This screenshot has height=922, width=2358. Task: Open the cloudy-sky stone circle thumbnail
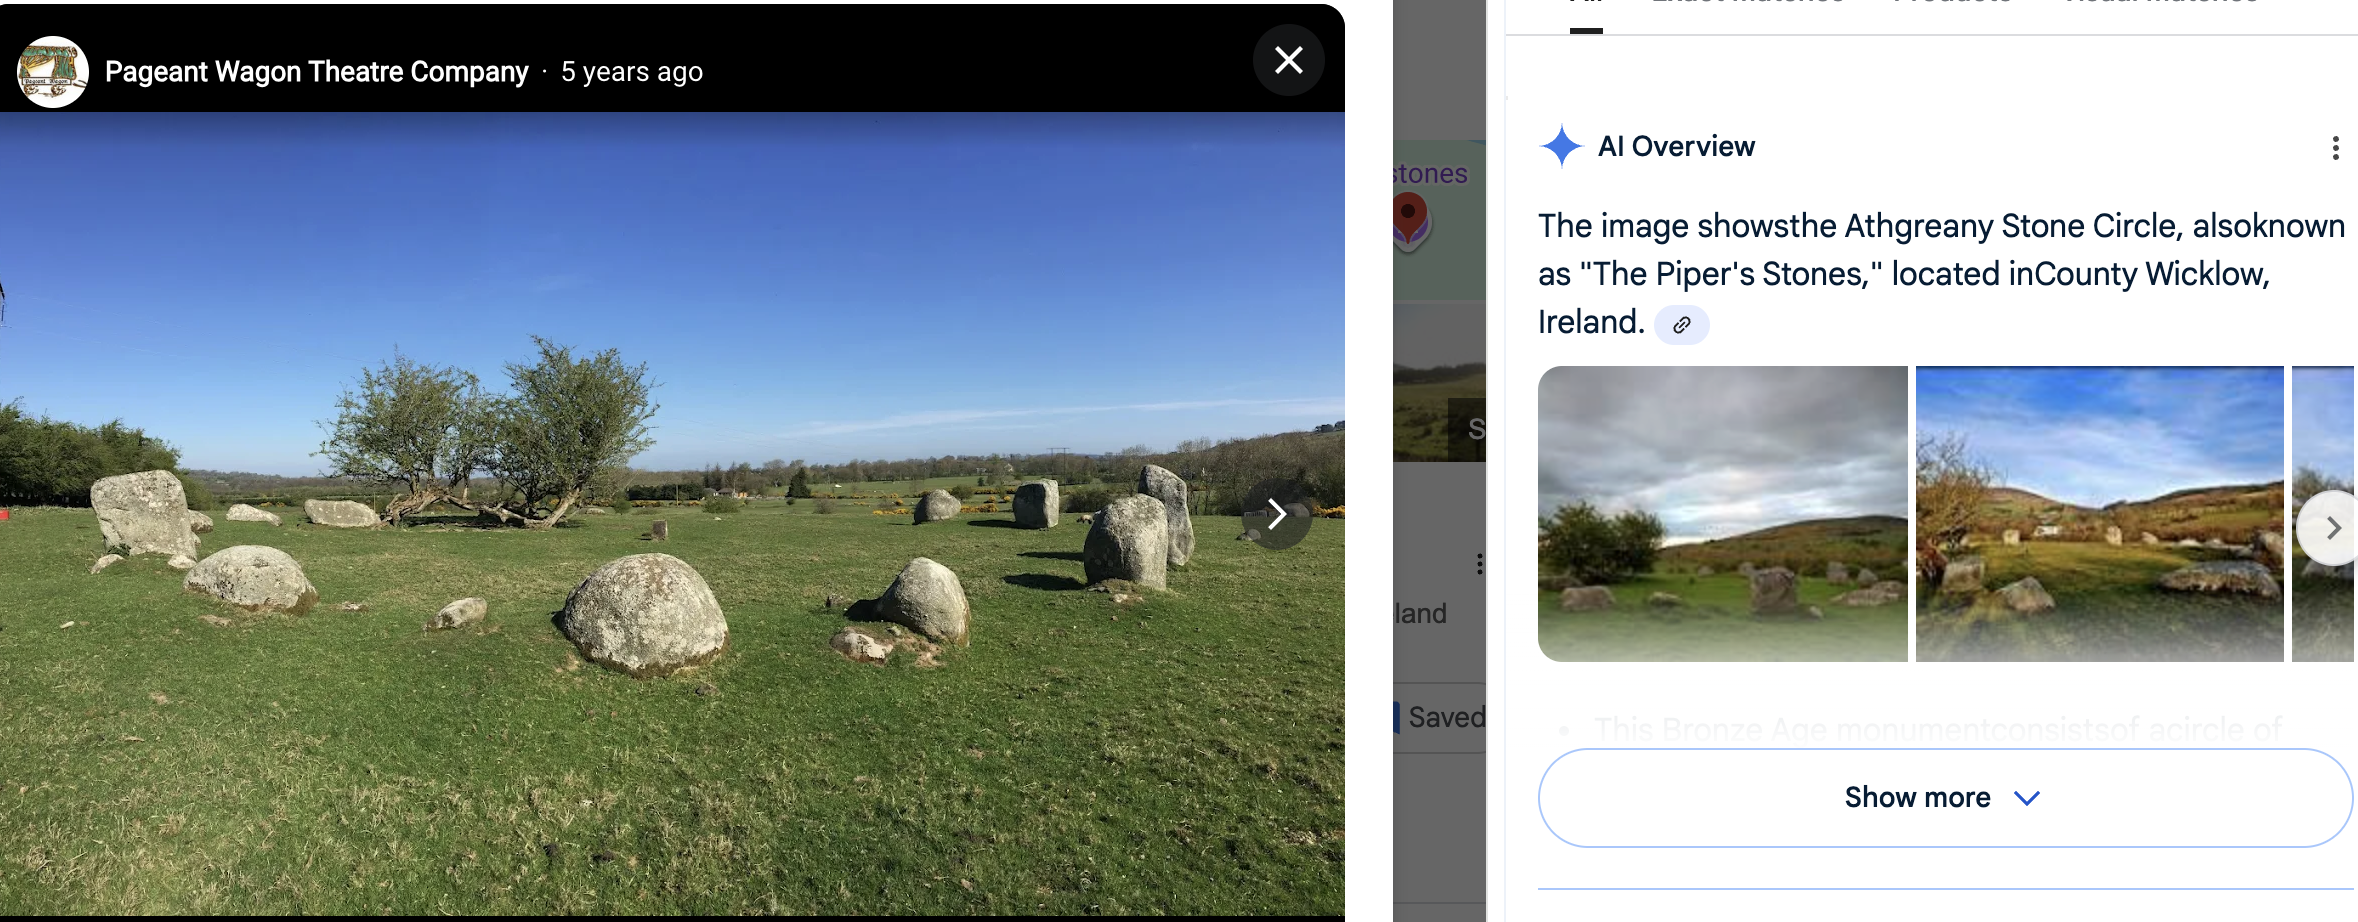[1722, 513]
